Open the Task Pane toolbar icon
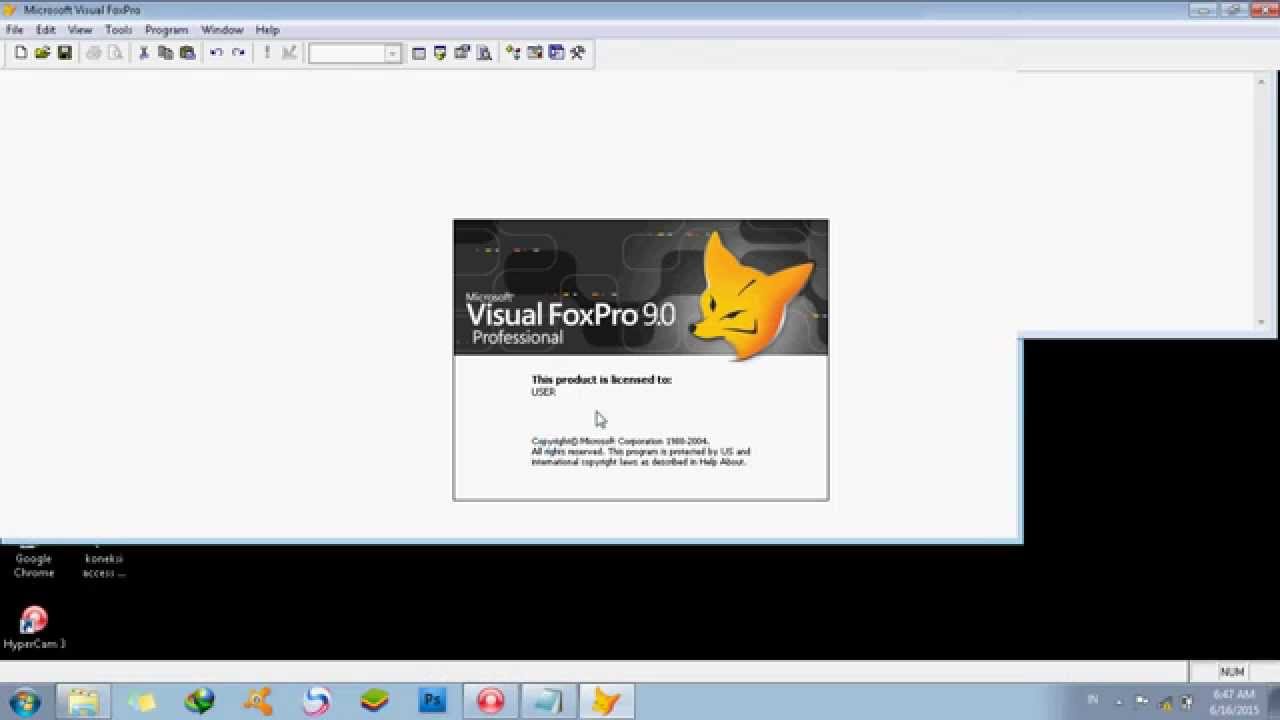Viewport: 1280px width, 720px height. [x=556, y=53]
